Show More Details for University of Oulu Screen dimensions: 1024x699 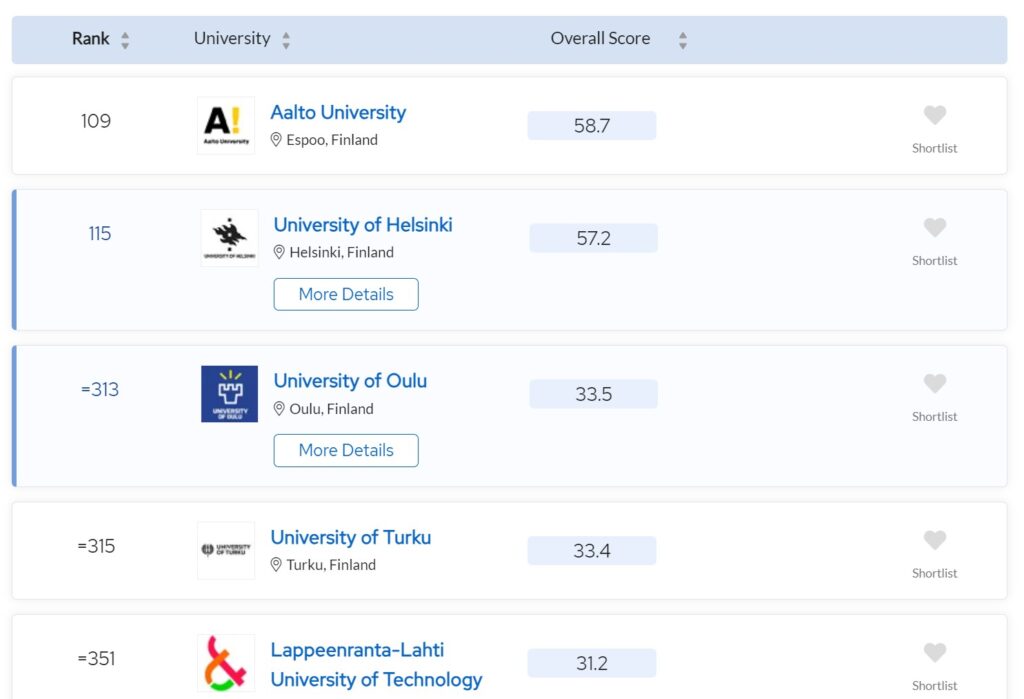click(346, 450)
